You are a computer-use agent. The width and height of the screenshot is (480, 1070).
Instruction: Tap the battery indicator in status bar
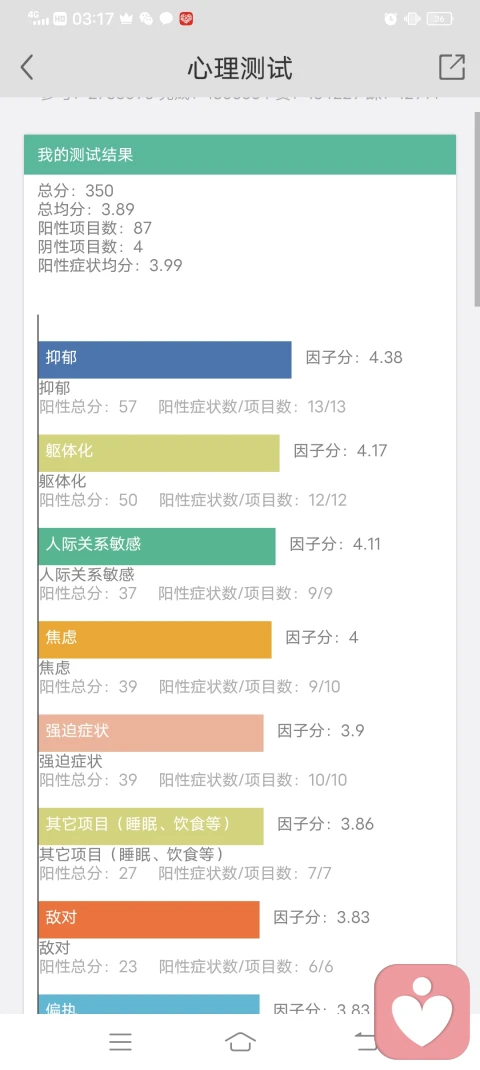[440, 19]
